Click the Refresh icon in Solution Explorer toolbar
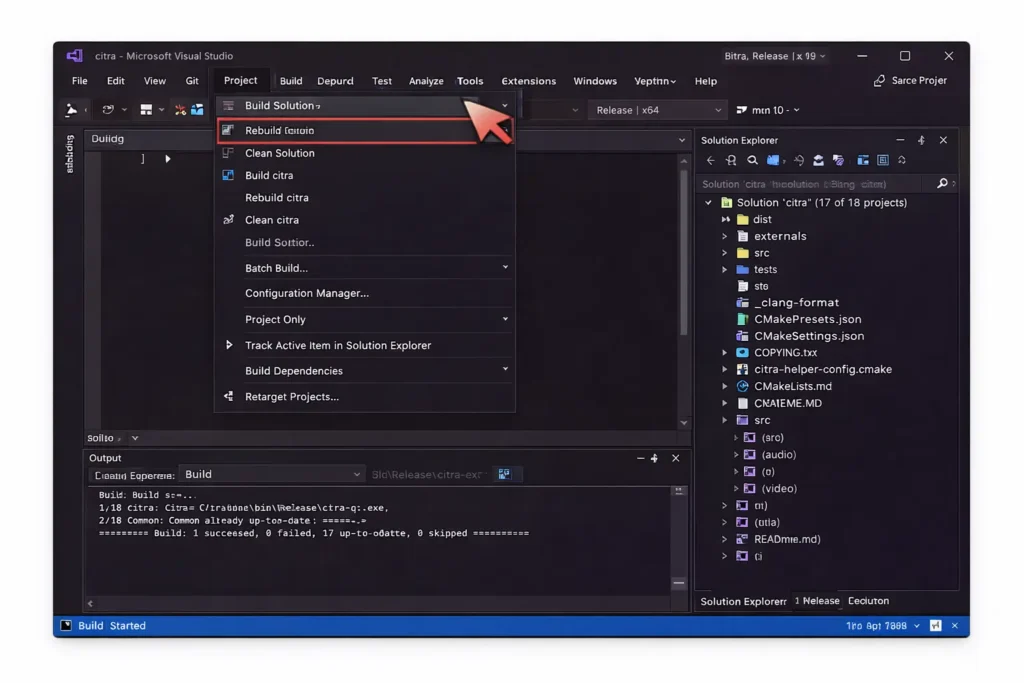Image resolution: width=1024 pixels, height=683 pixels. (x=902, y=160)
